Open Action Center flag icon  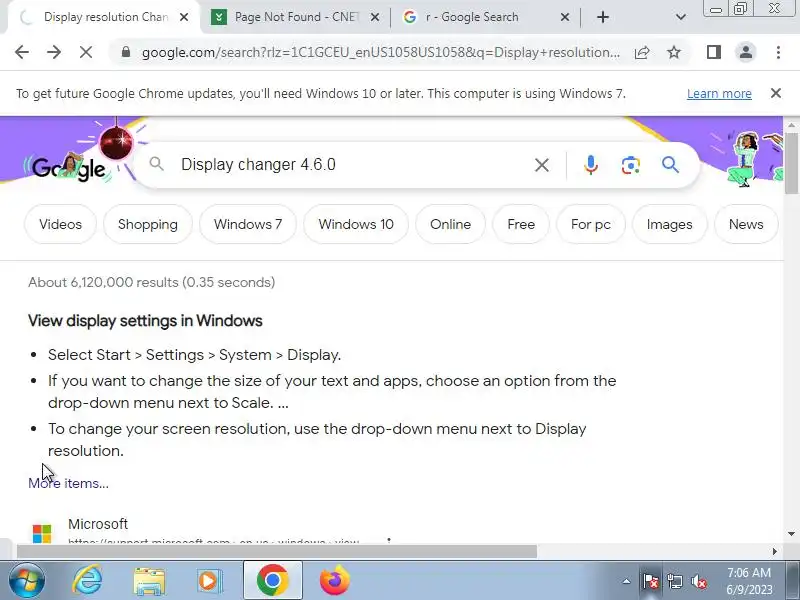click(x=650, y=581)
